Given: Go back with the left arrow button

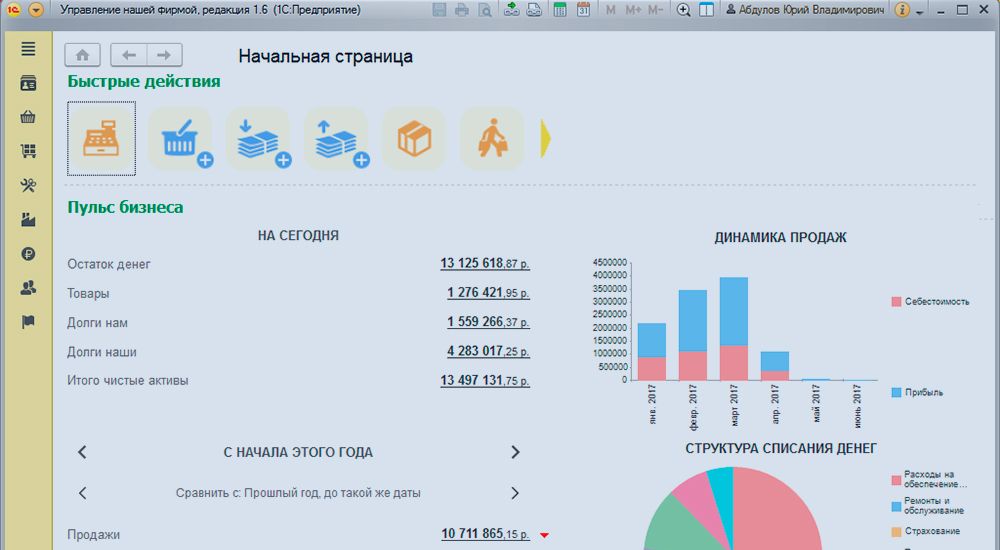Looking at the screenshot, I should [129, 56].
